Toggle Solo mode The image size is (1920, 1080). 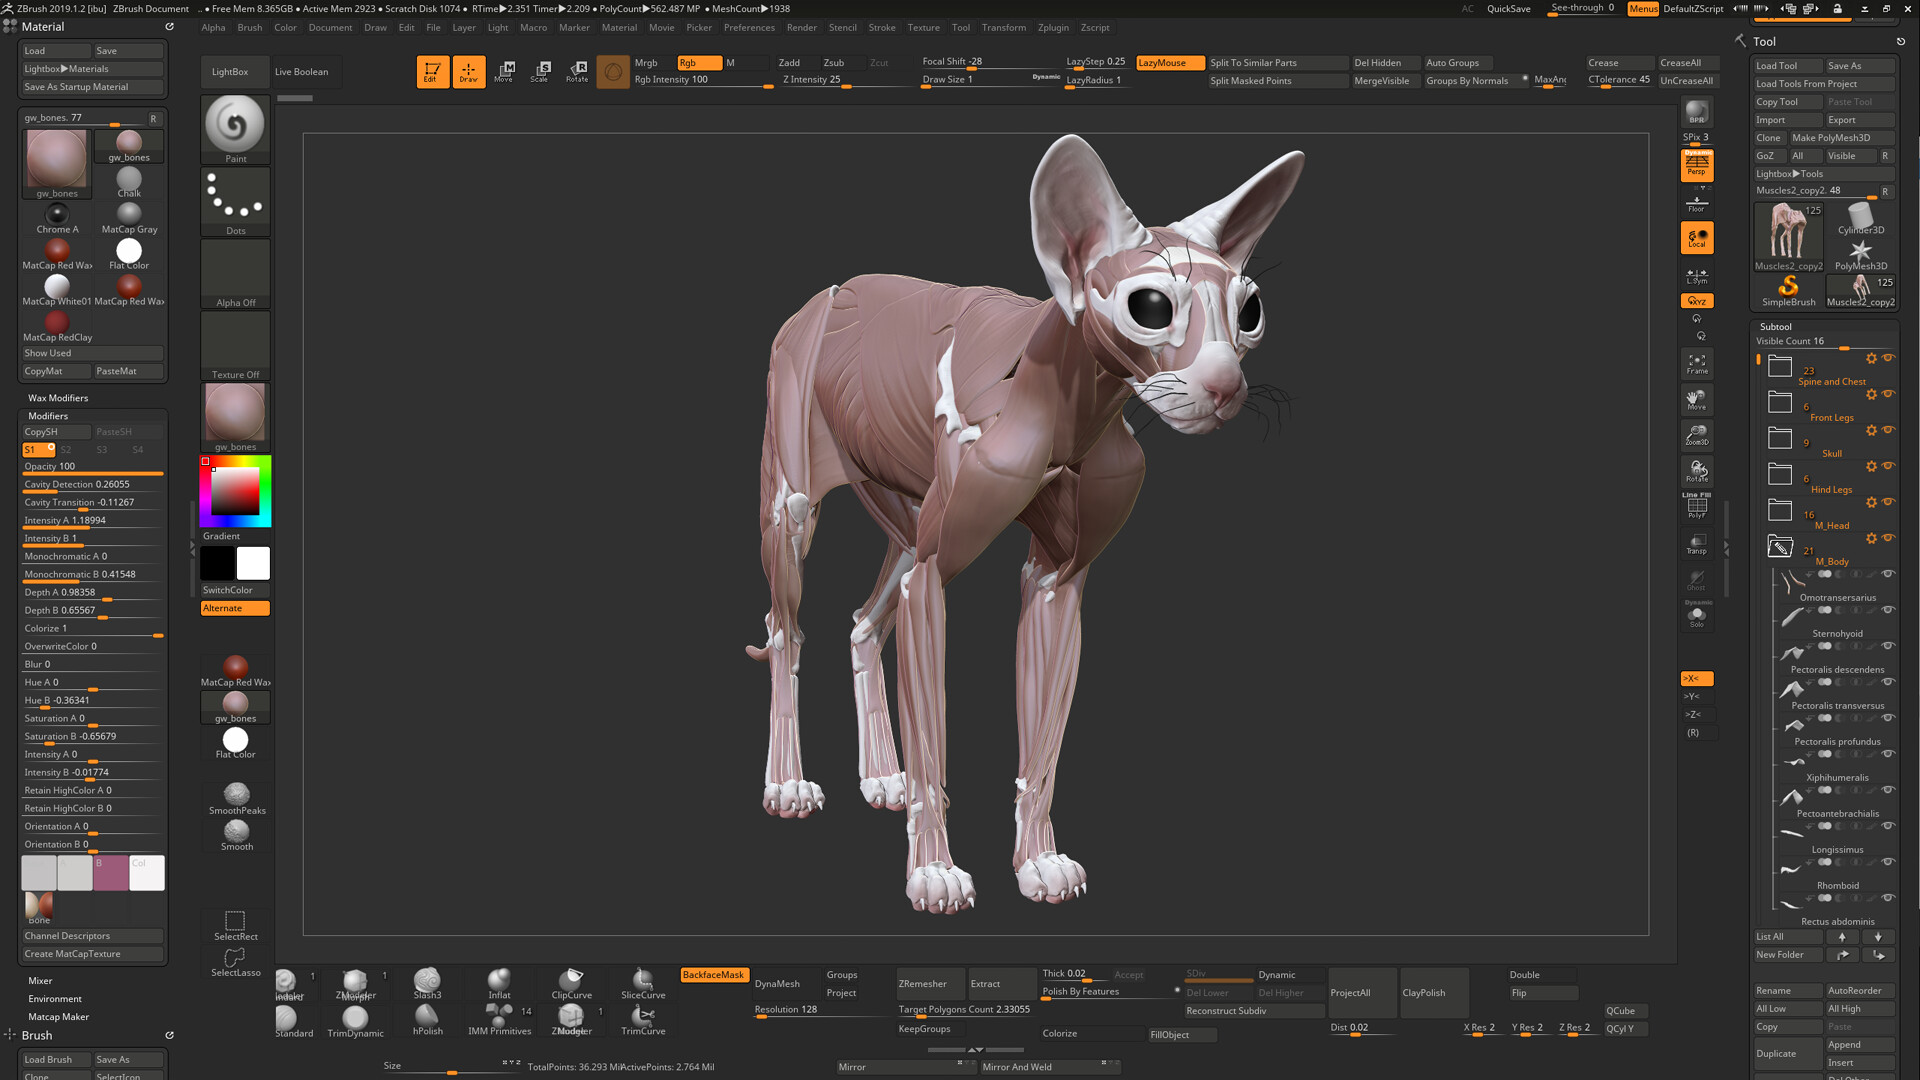point(1697,616)
